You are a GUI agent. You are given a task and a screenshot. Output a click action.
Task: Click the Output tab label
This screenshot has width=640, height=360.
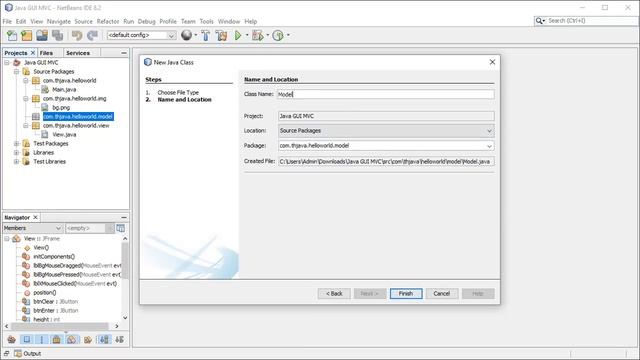click(32, 353)
